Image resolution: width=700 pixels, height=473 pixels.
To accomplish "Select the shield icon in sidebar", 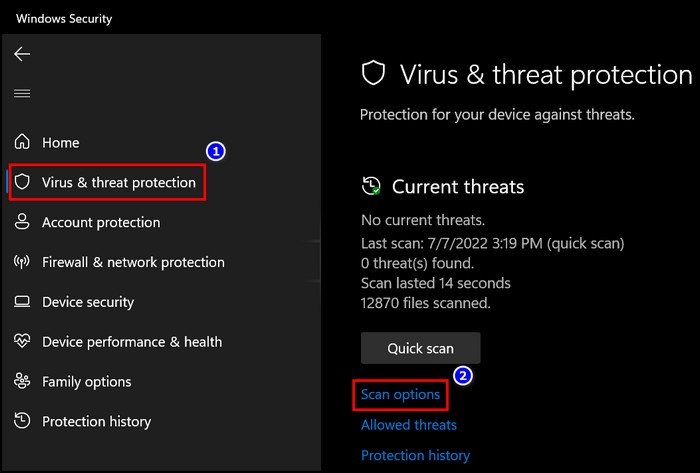I will 22,182.
